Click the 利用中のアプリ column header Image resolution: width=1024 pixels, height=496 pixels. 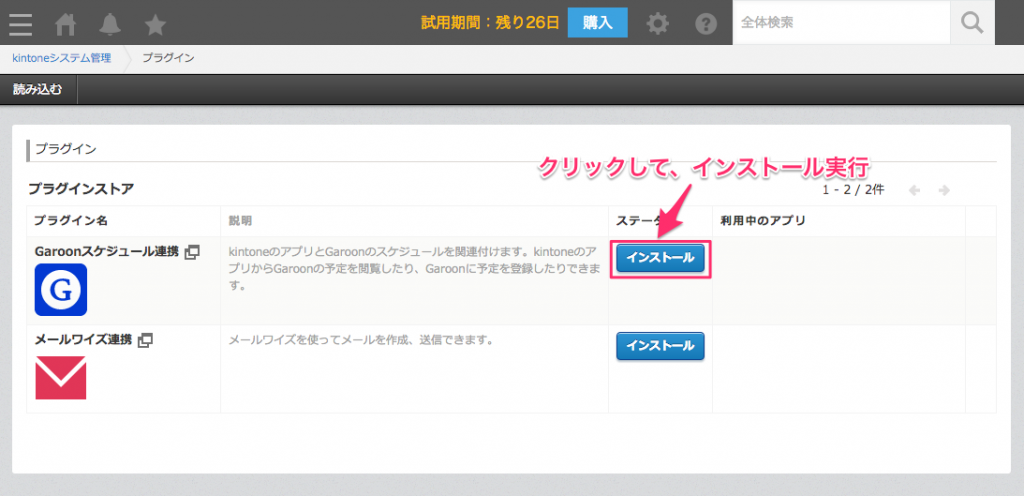[x=762, y=221]
